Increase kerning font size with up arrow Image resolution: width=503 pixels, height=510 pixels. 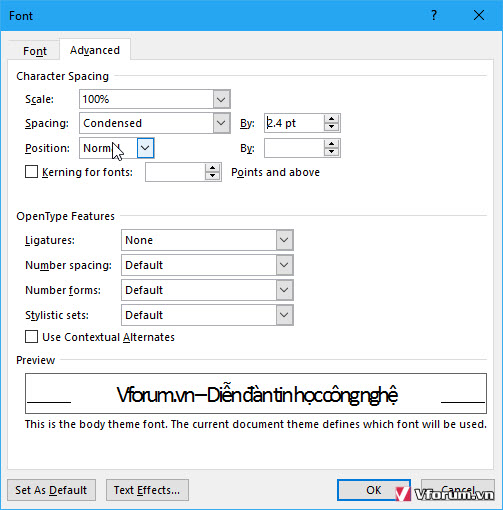213,168
